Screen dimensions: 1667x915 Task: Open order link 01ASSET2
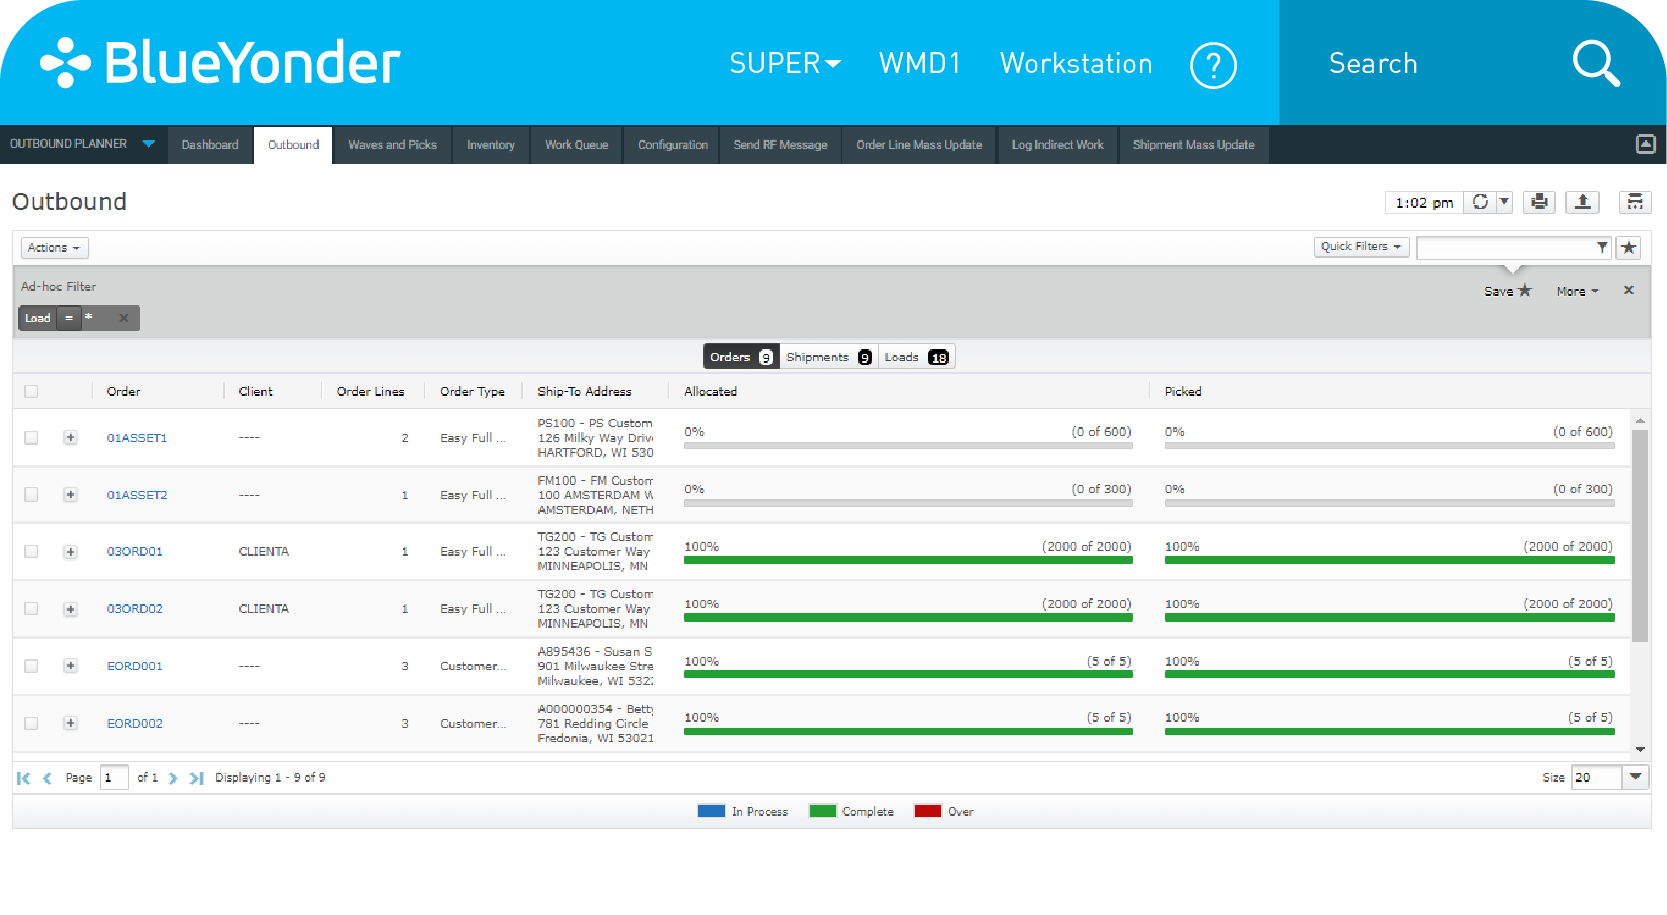click(135, 494)
